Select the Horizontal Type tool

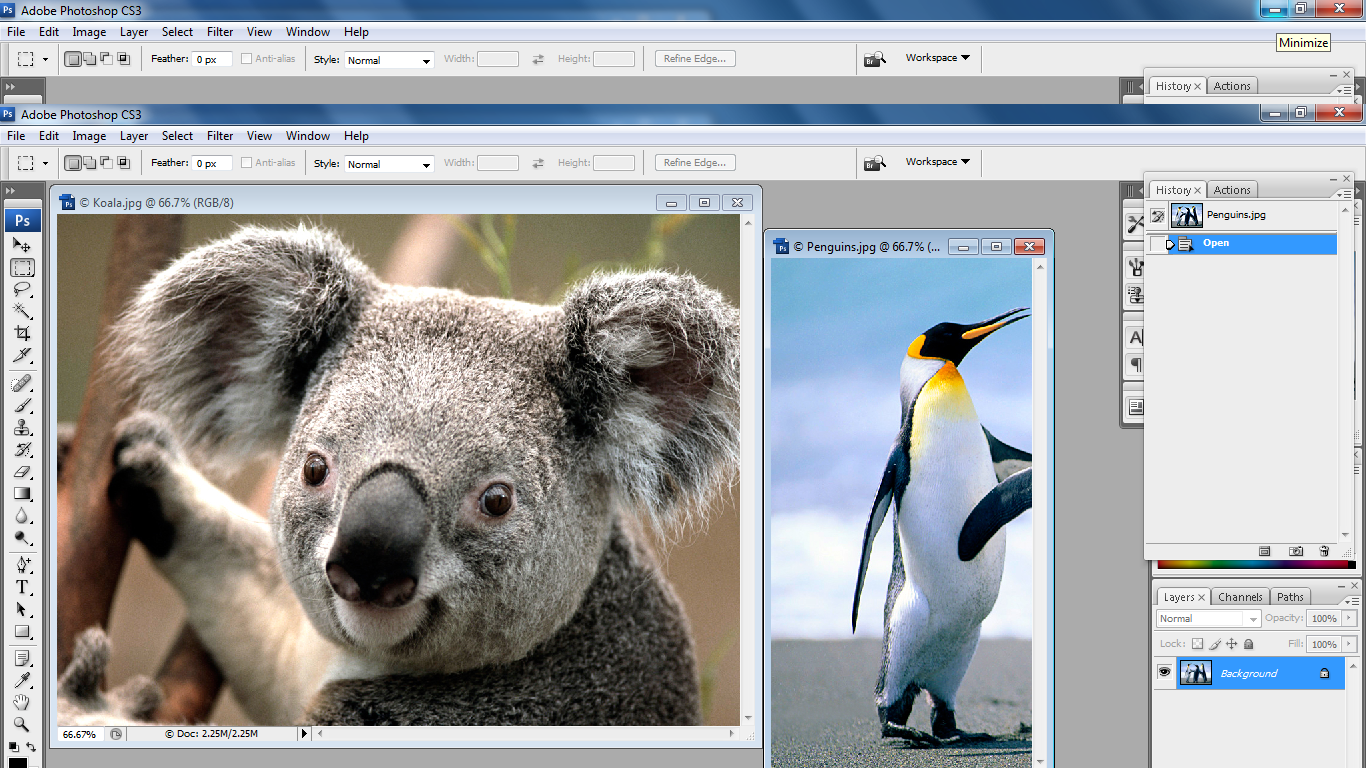point(22,587)
